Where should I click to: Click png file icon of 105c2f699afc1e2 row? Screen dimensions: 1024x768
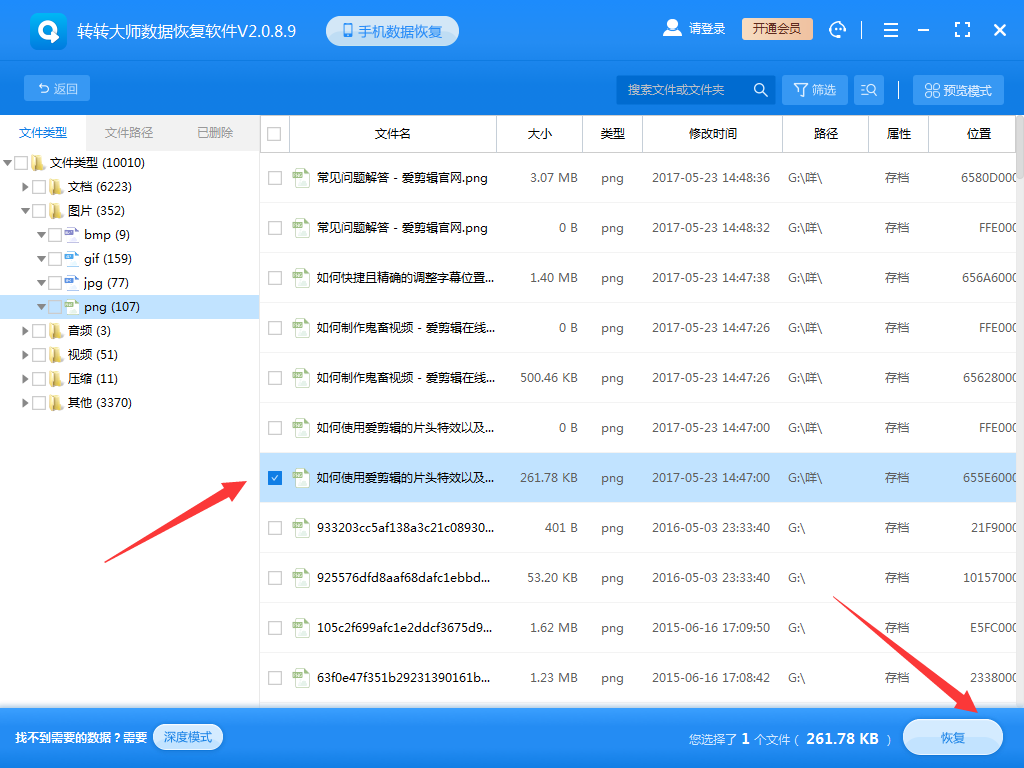[x=300, y=627]
